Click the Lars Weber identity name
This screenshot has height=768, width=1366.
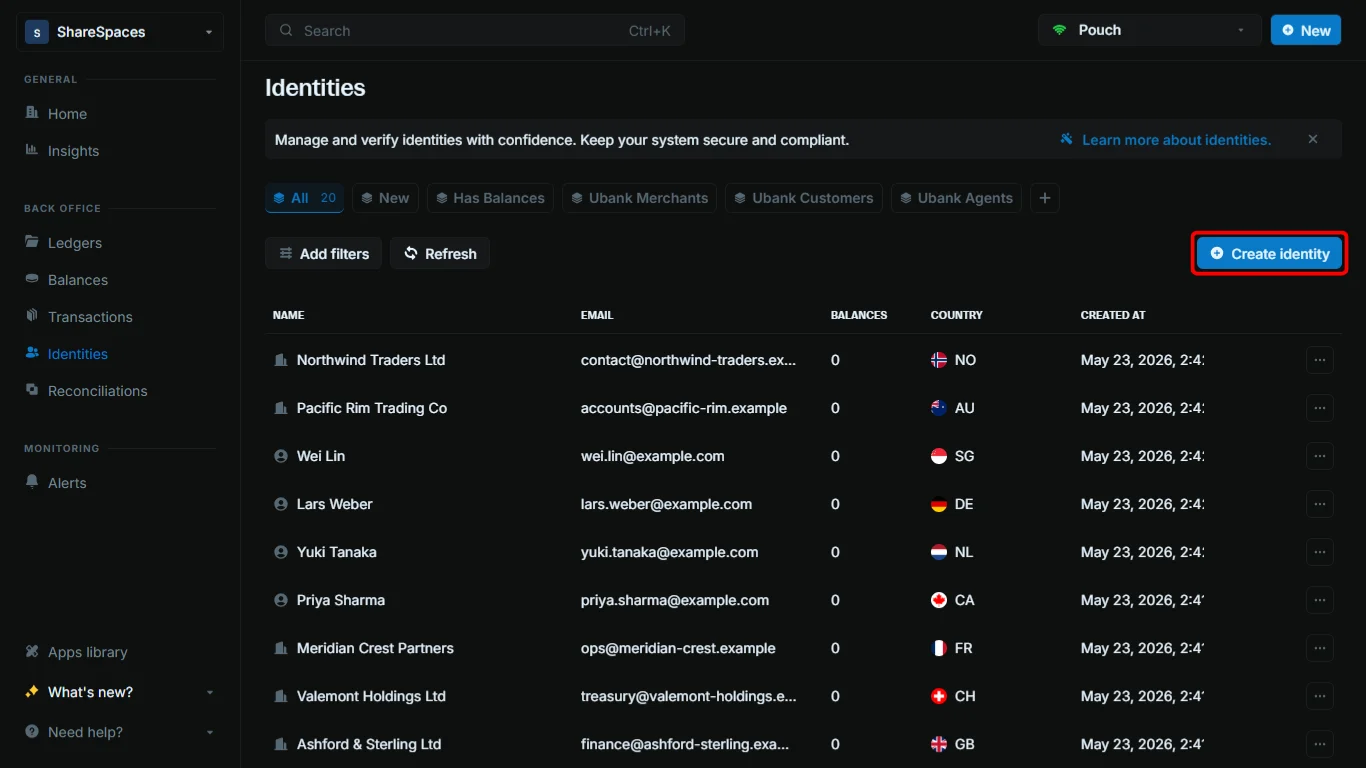[x=334, y=504]
